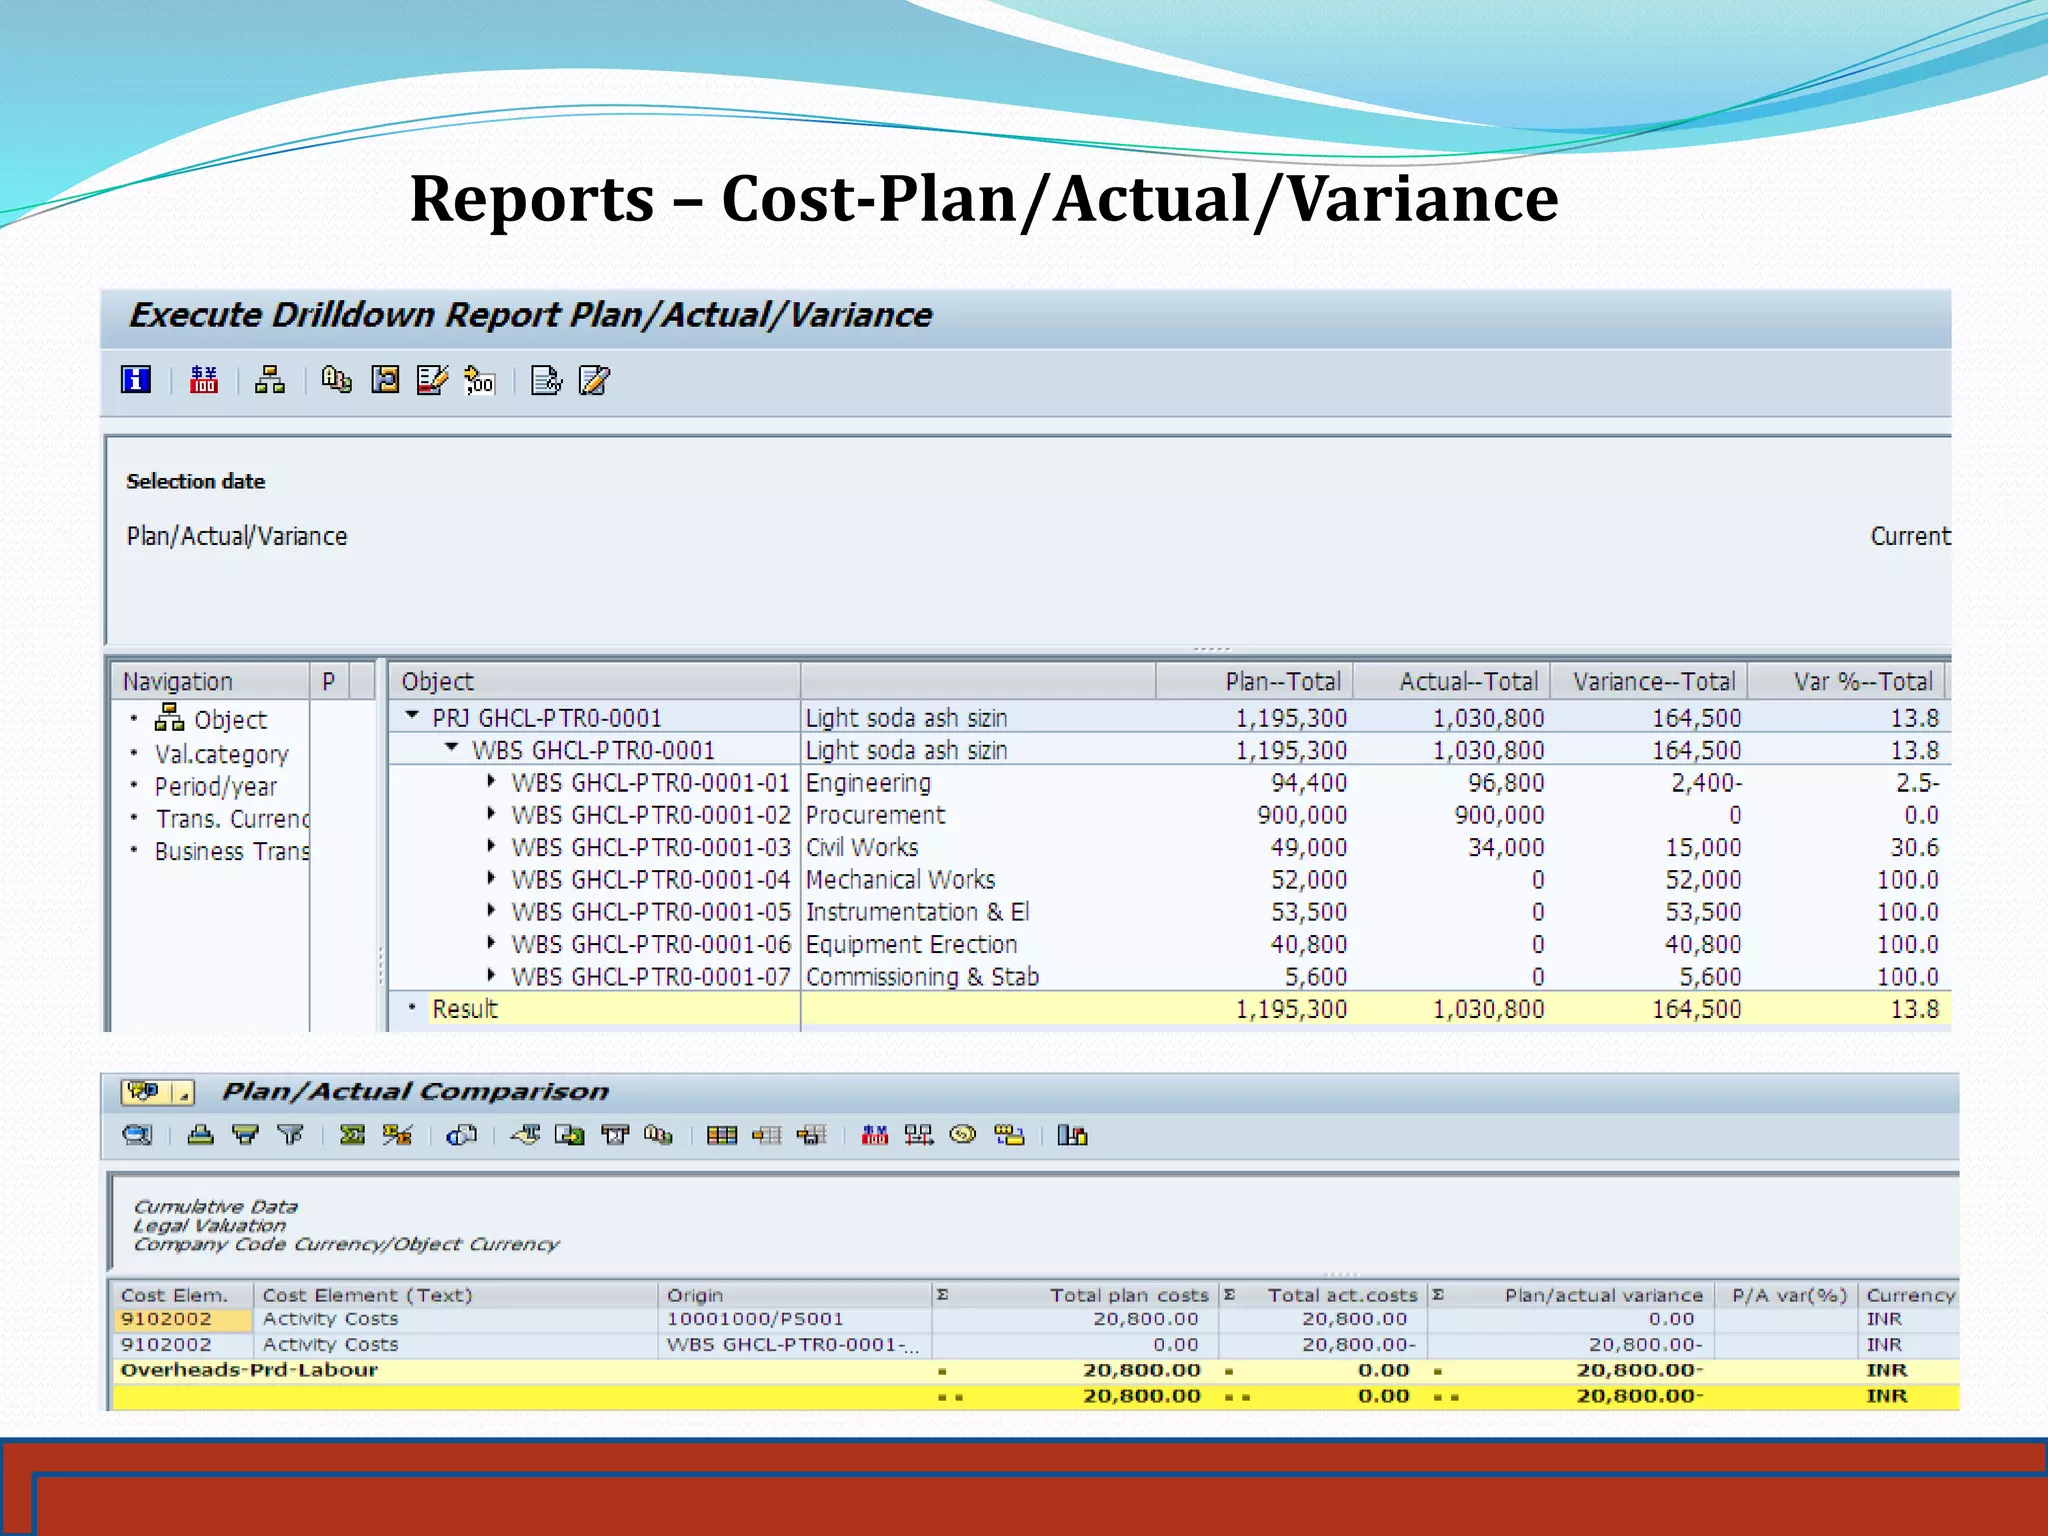Viewport: 2048px width, 1536px height.
Task: Click the Sort descending icon in the comparison toolbar
Action: pos(245,1135)
